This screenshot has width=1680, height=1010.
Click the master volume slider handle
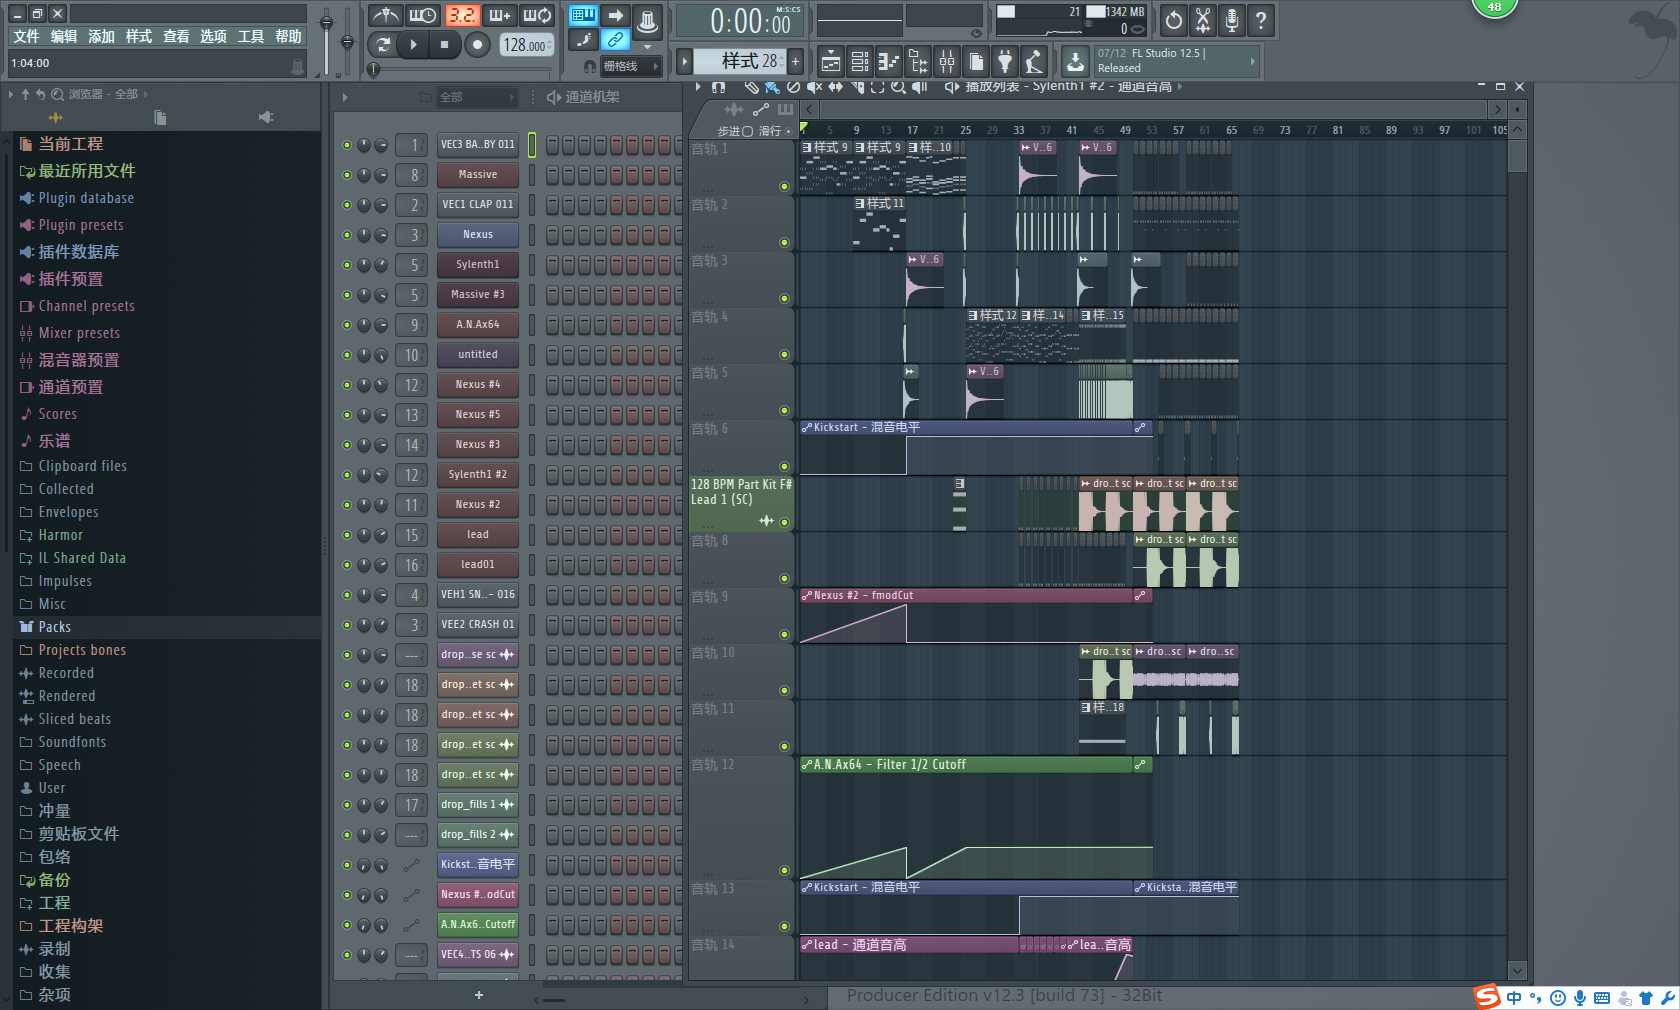coord(326,22)
